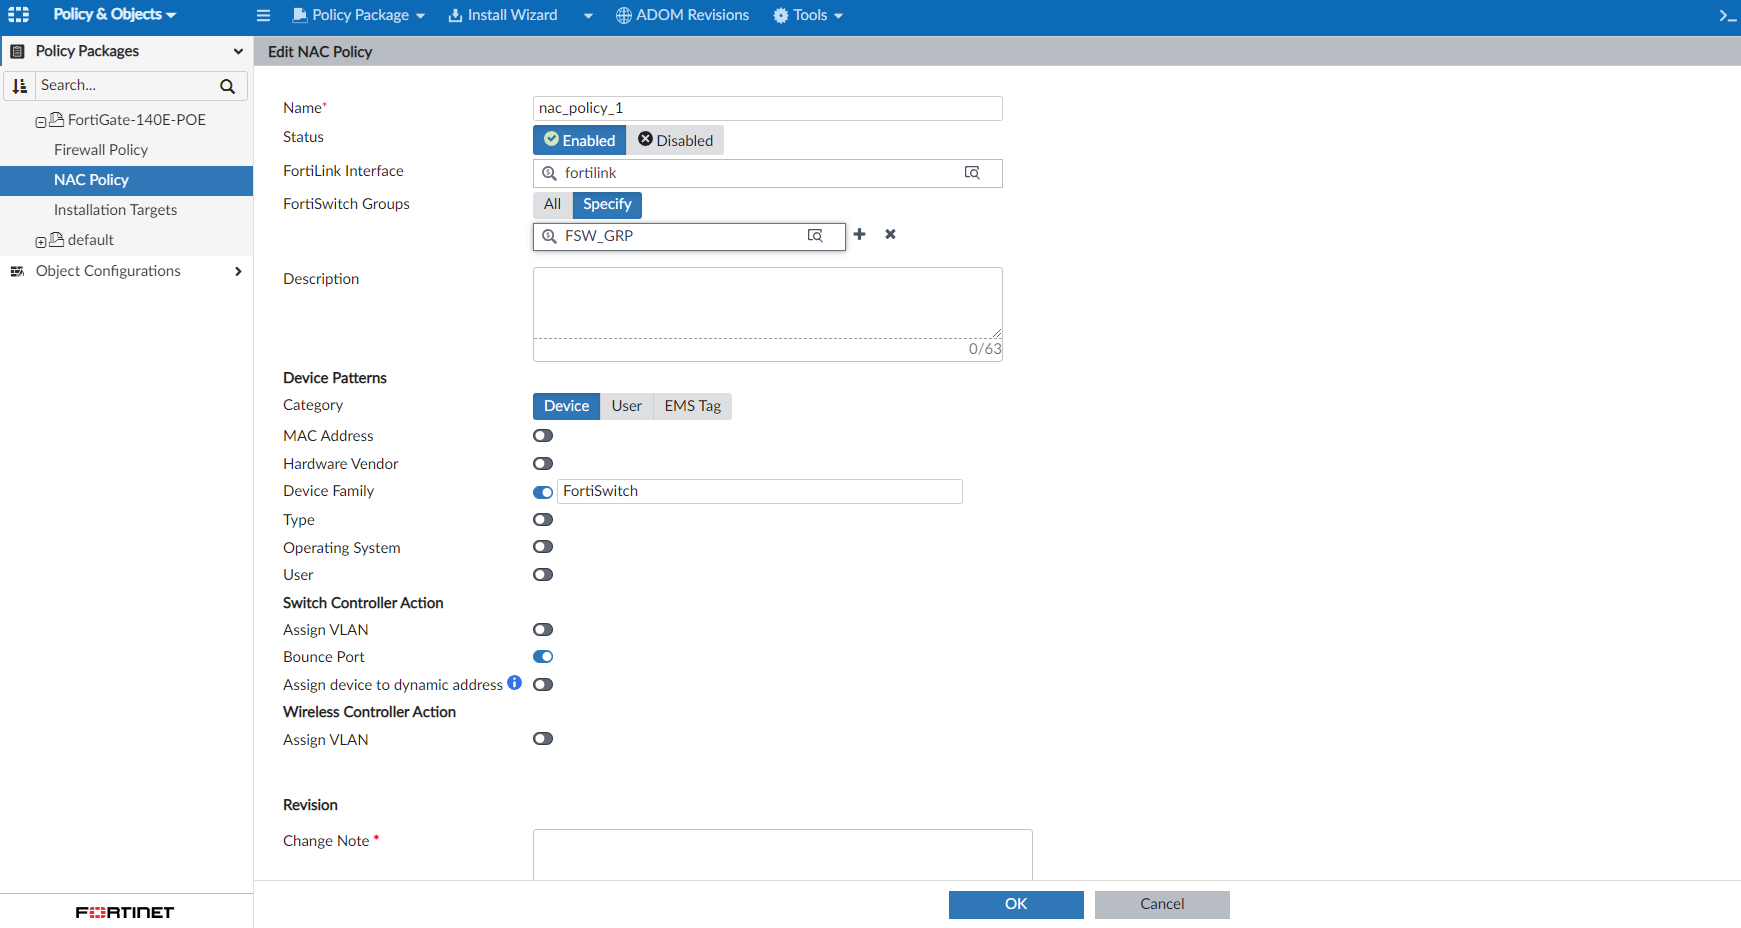Image resolution: width=1741 pixels, height=928 pixels.
Task: Click the Name field nac_policy_1
Action: tap(768, 108)
